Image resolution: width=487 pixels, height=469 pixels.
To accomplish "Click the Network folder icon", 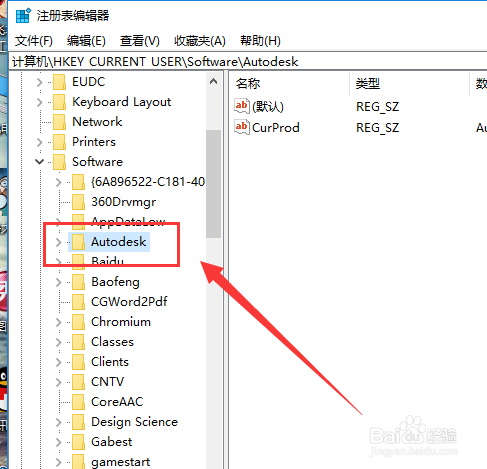I will [59, 122].
